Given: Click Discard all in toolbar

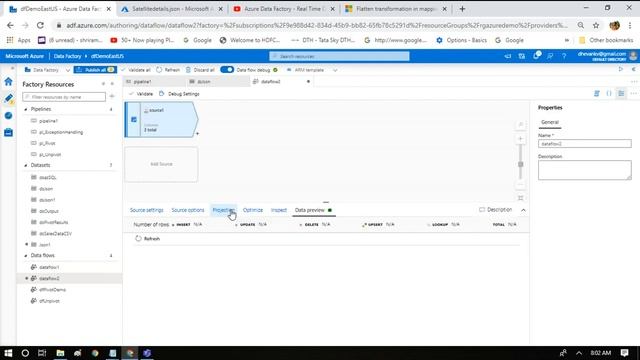Looking at the screenshot, I should [200, 70].
